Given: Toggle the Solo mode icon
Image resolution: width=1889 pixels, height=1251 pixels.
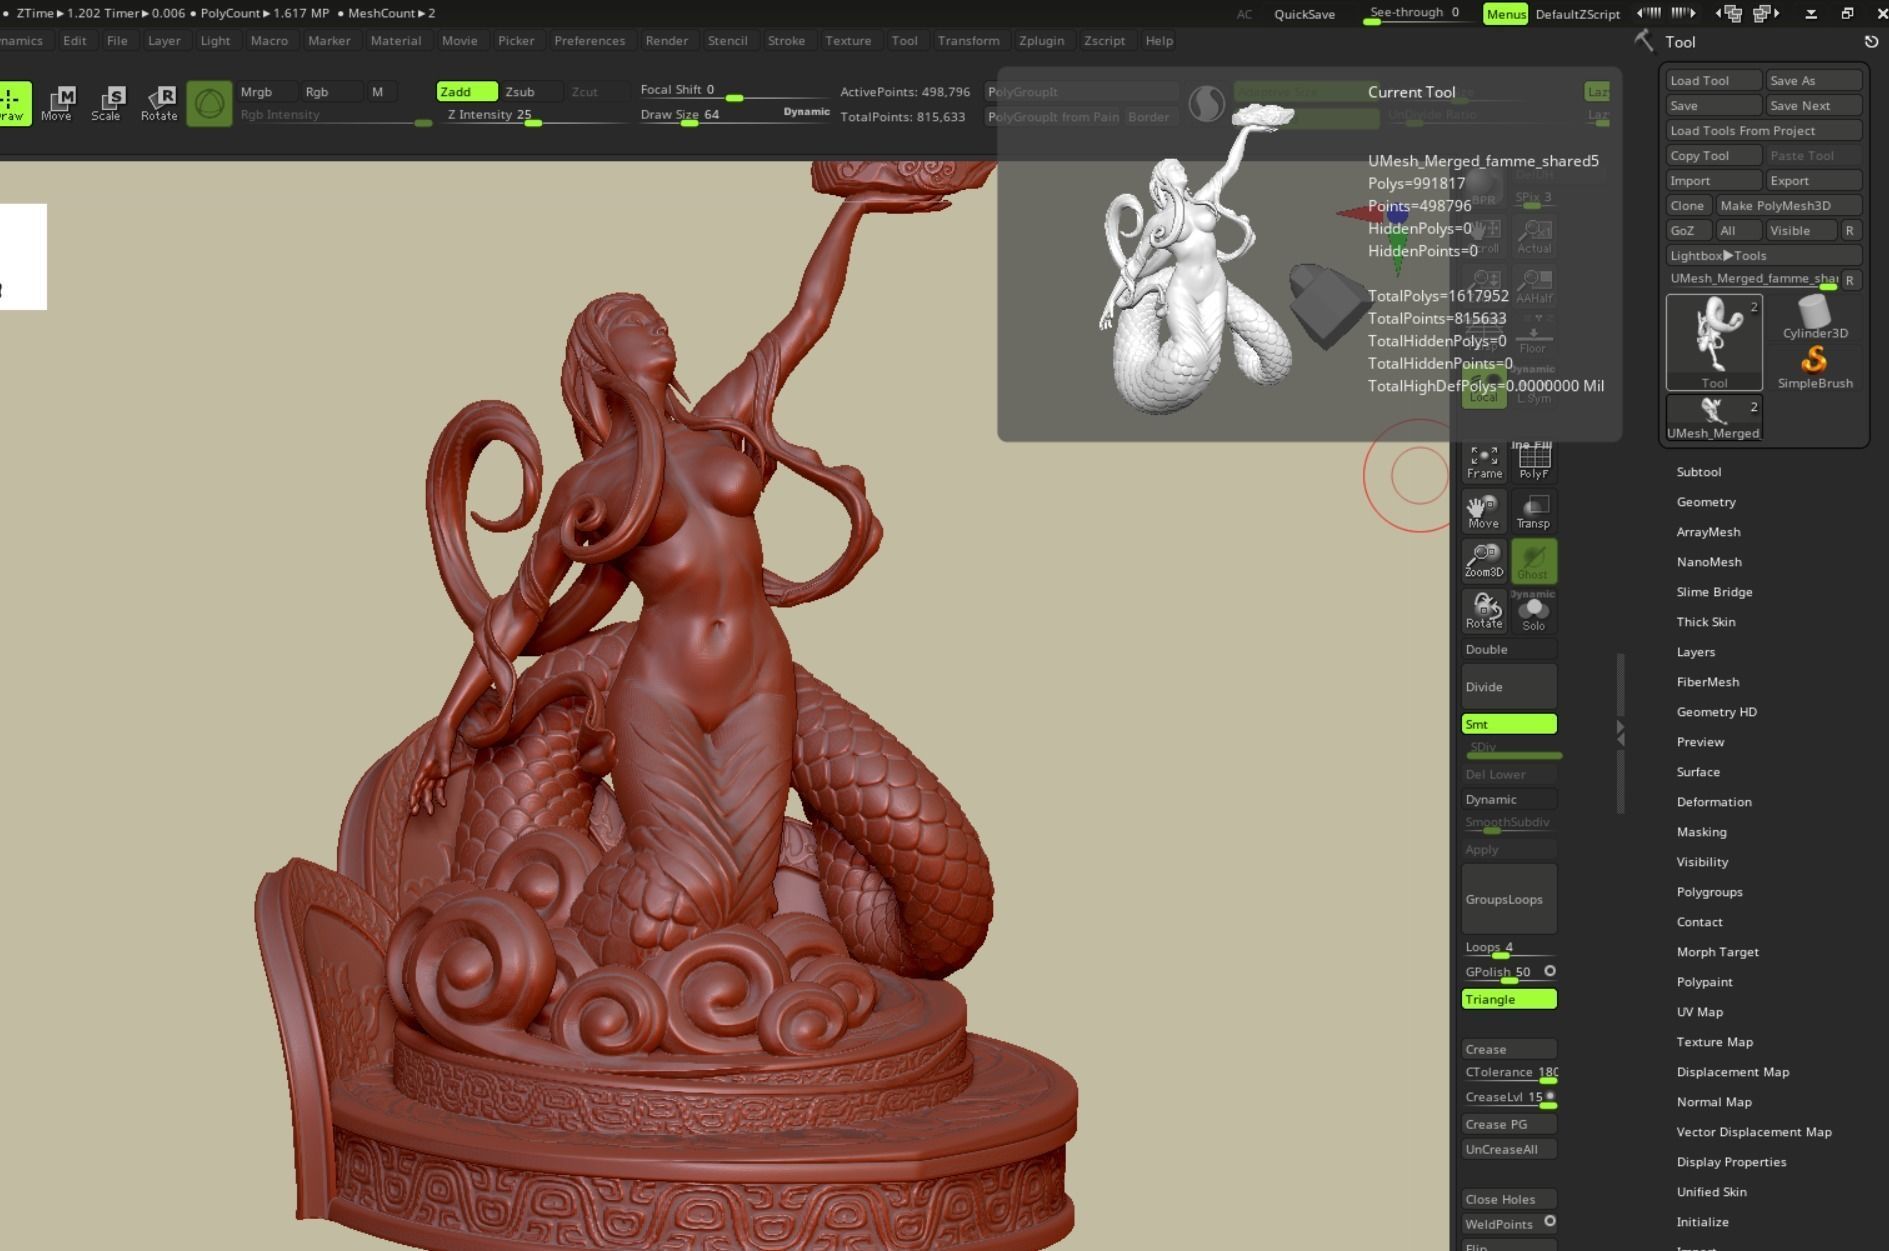Looking at the screenshot, I should 1533,611.
